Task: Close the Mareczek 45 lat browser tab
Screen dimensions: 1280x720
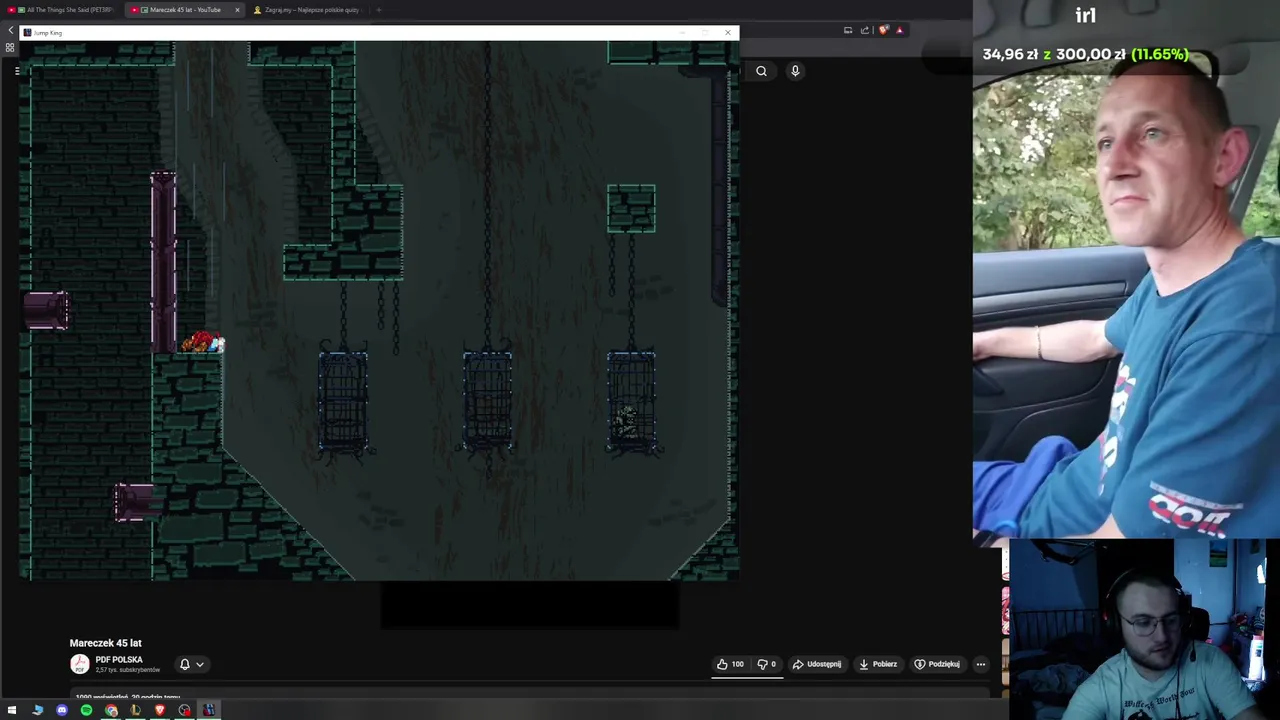Action: [x=237, y=10]
